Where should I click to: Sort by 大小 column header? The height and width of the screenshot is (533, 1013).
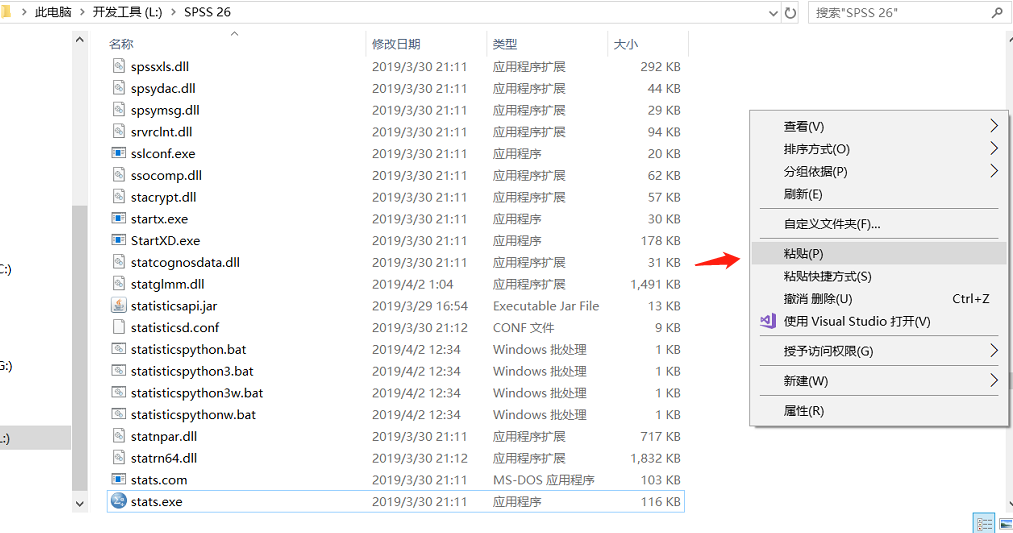[x=625, y=44]
